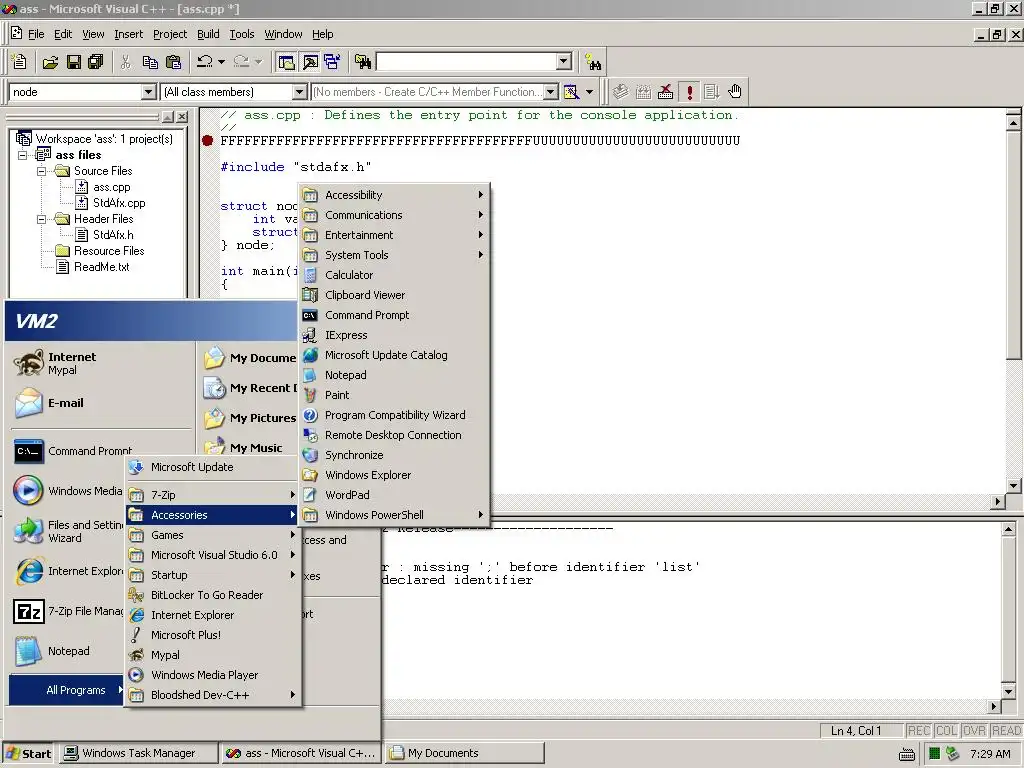Click the WizardBar actions wand icon
Image resolution: width=1024 pixels, height=768 pixels.
pyautogui.click(x=571, y=92)
